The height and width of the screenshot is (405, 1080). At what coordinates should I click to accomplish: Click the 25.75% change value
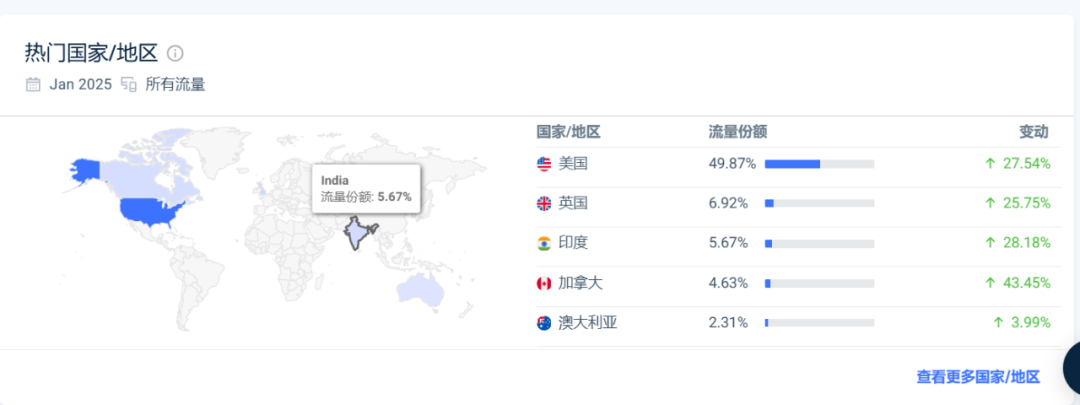1026,203
